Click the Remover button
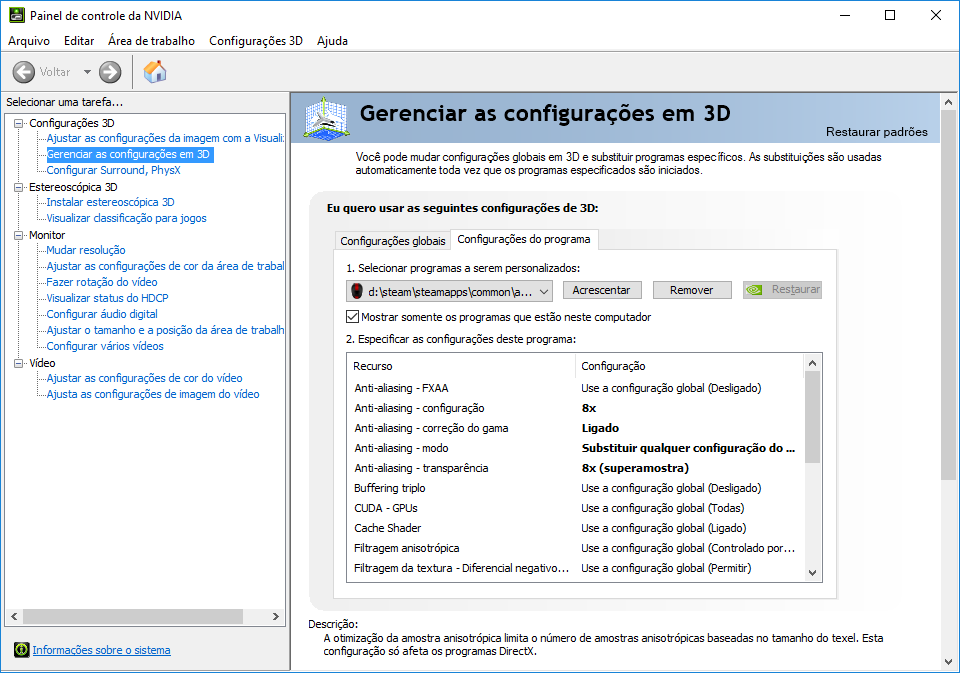 (692, 290)
